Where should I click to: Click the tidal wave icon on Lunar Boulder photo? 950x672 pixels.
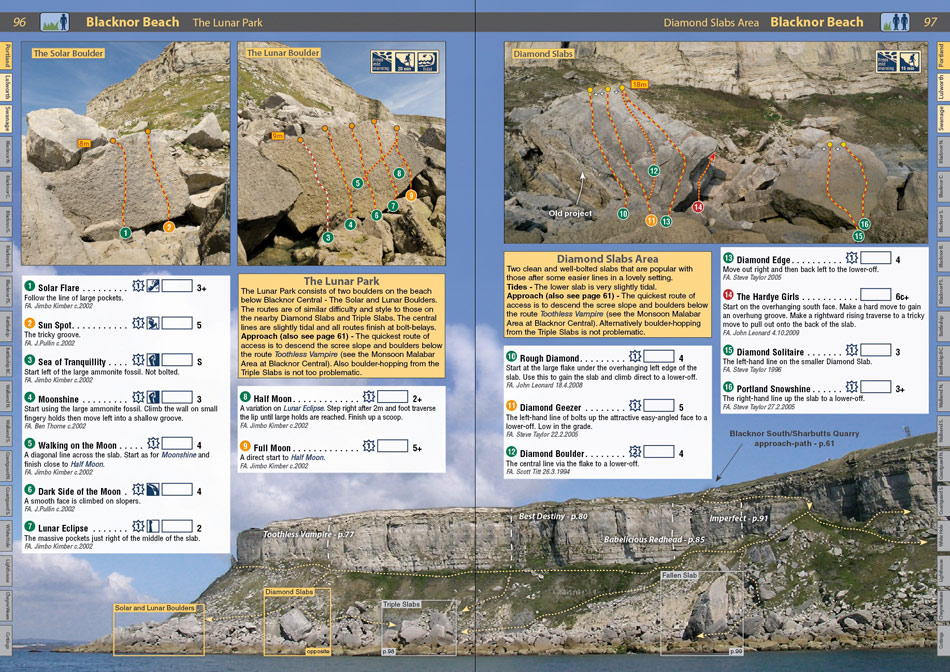(428, 61)
